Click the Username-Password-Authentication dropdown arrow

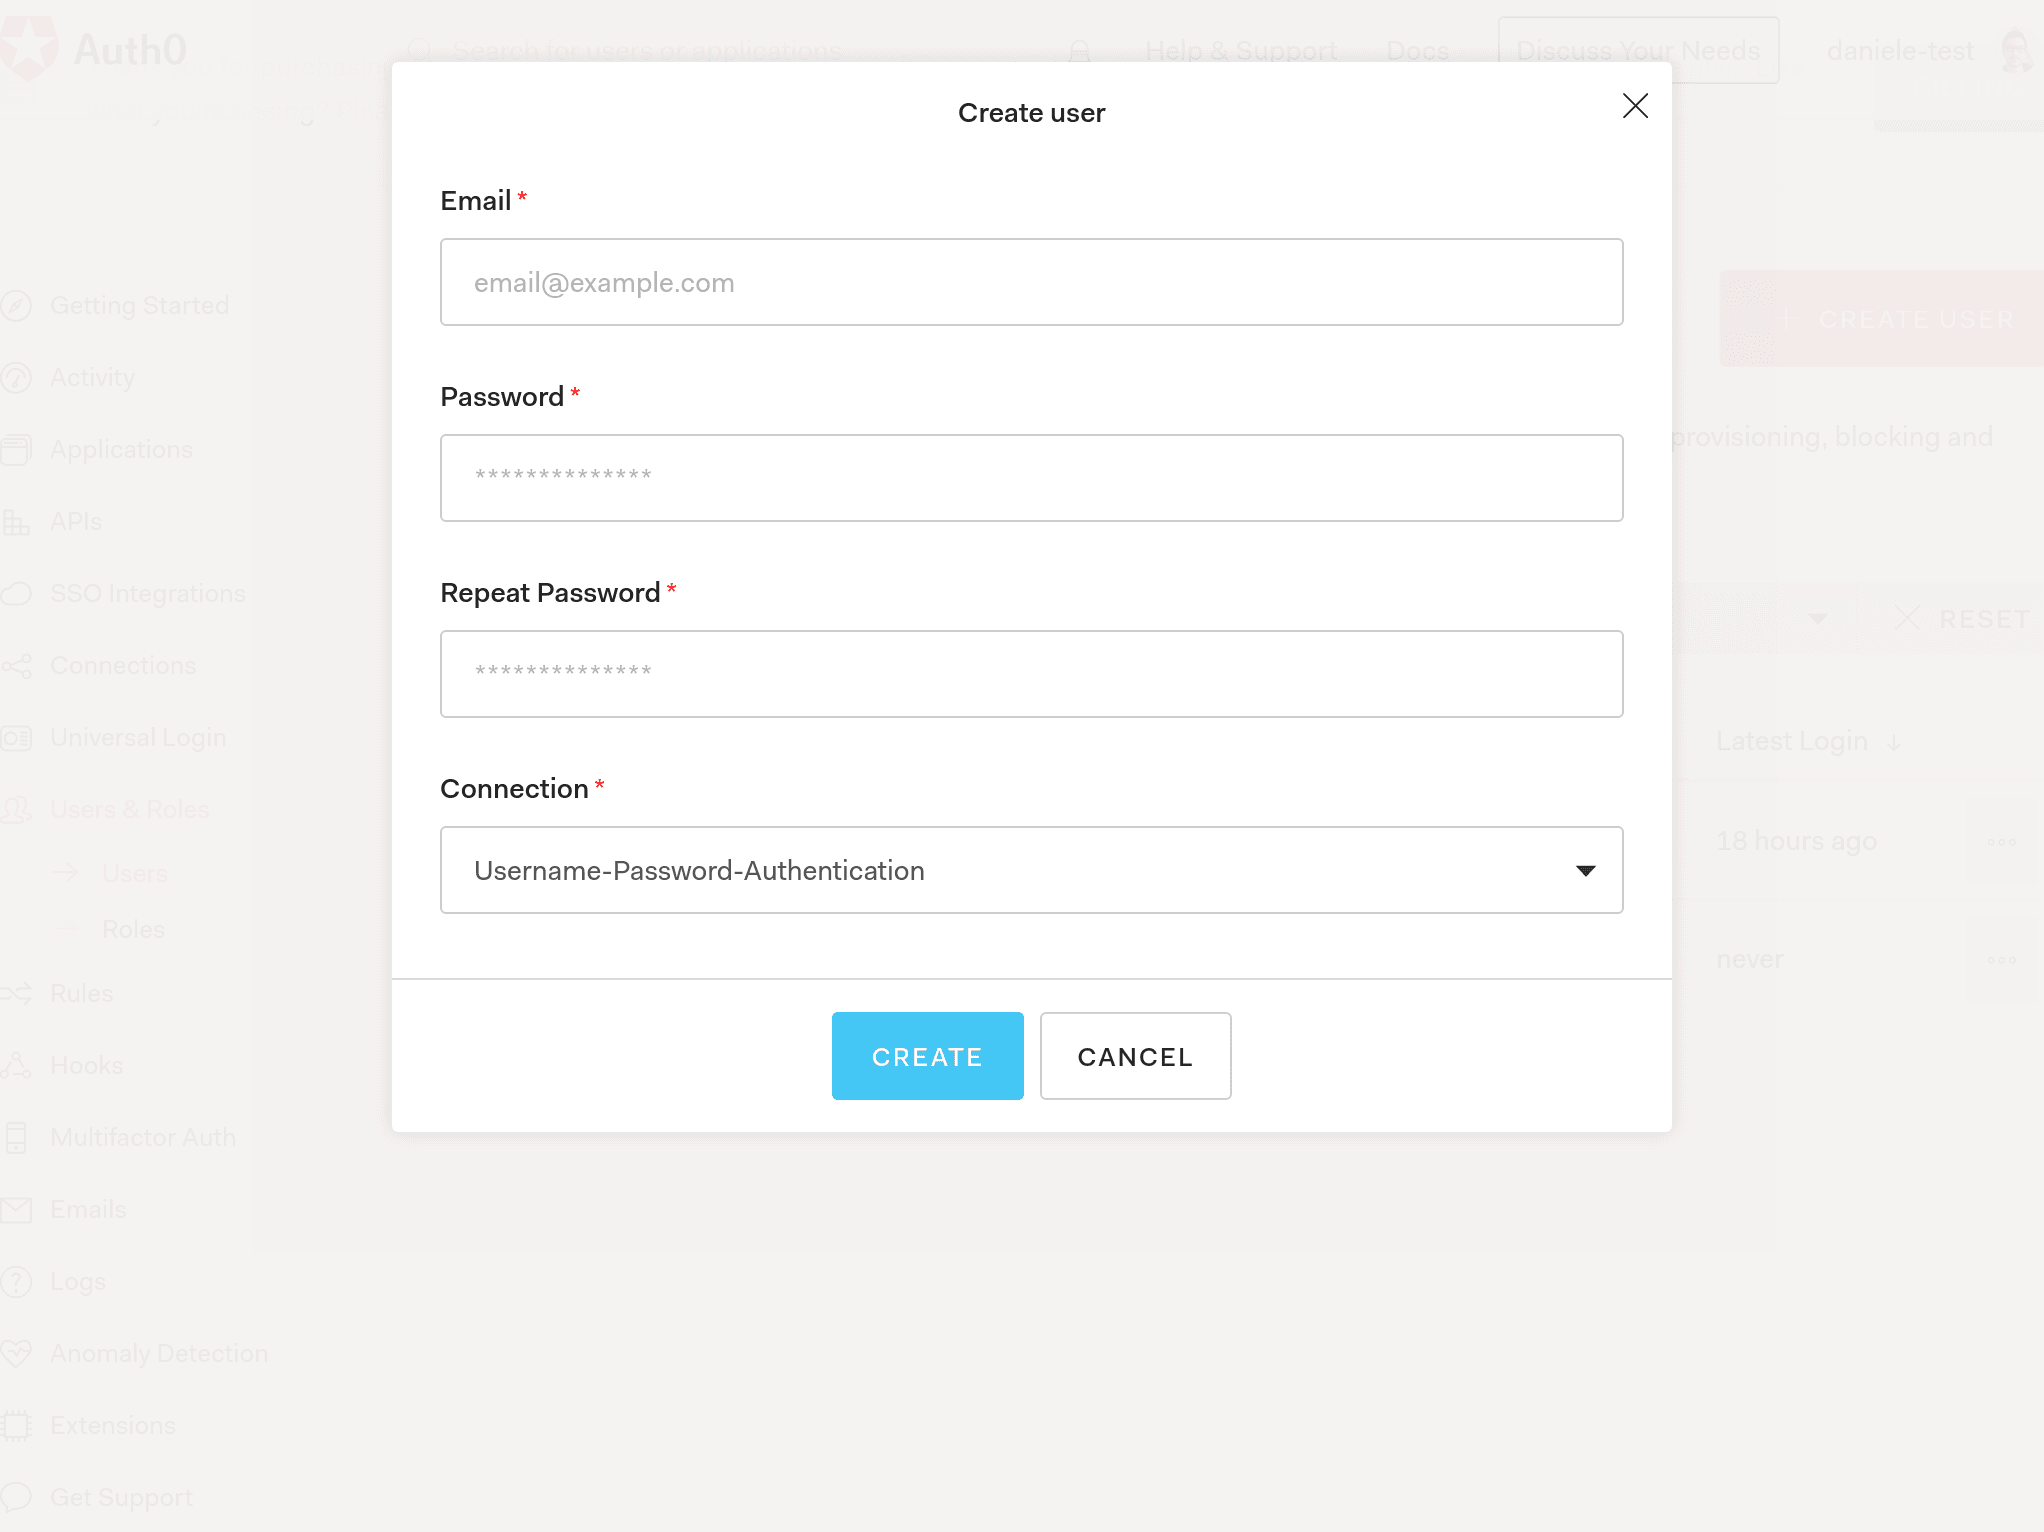point(1585,869)
